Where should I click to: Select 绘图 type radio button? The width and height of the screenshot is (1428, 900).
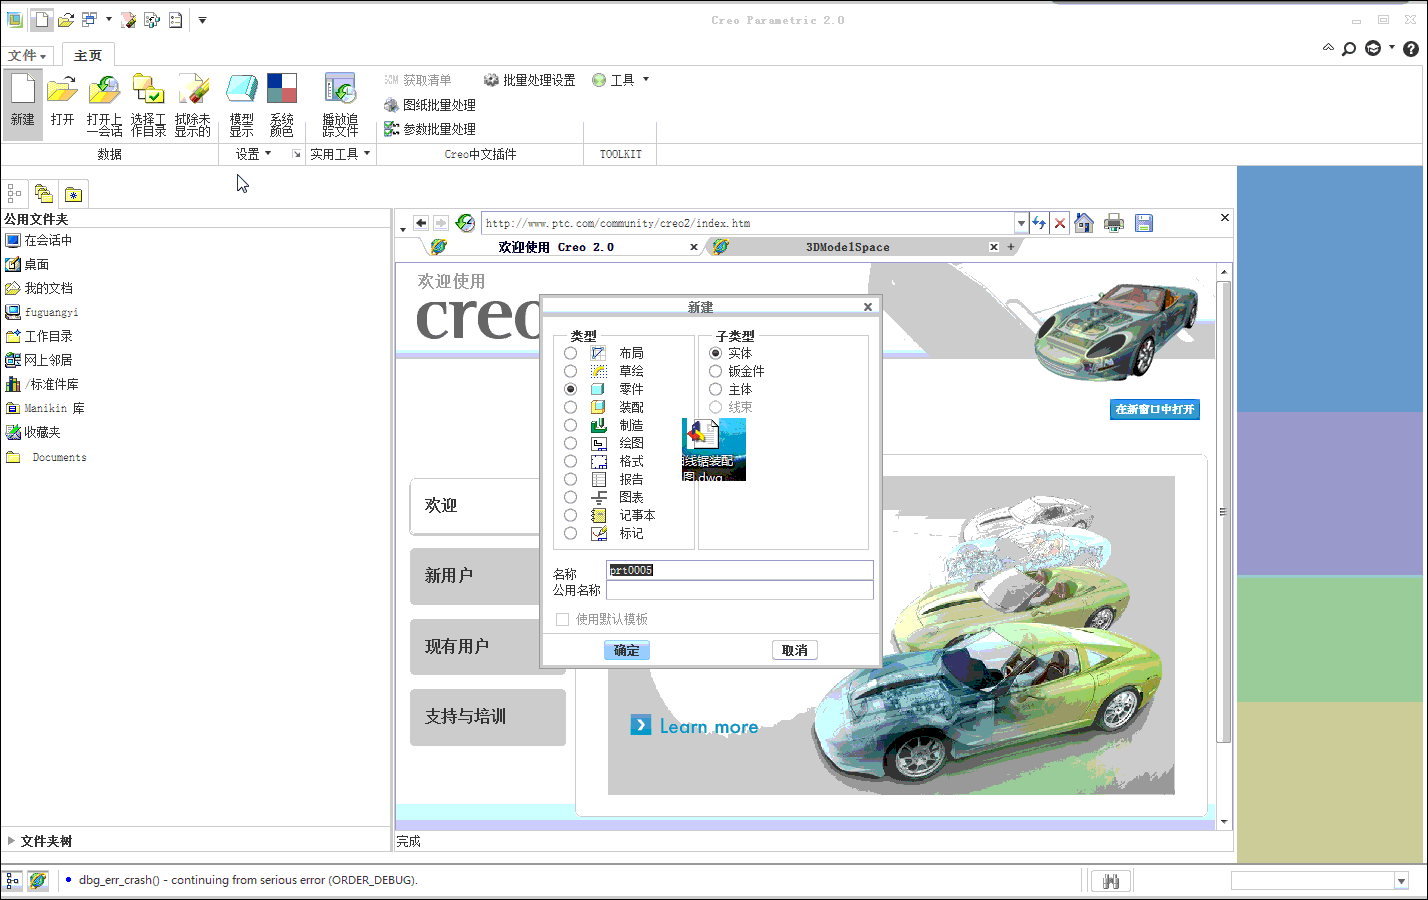point(570,443)
